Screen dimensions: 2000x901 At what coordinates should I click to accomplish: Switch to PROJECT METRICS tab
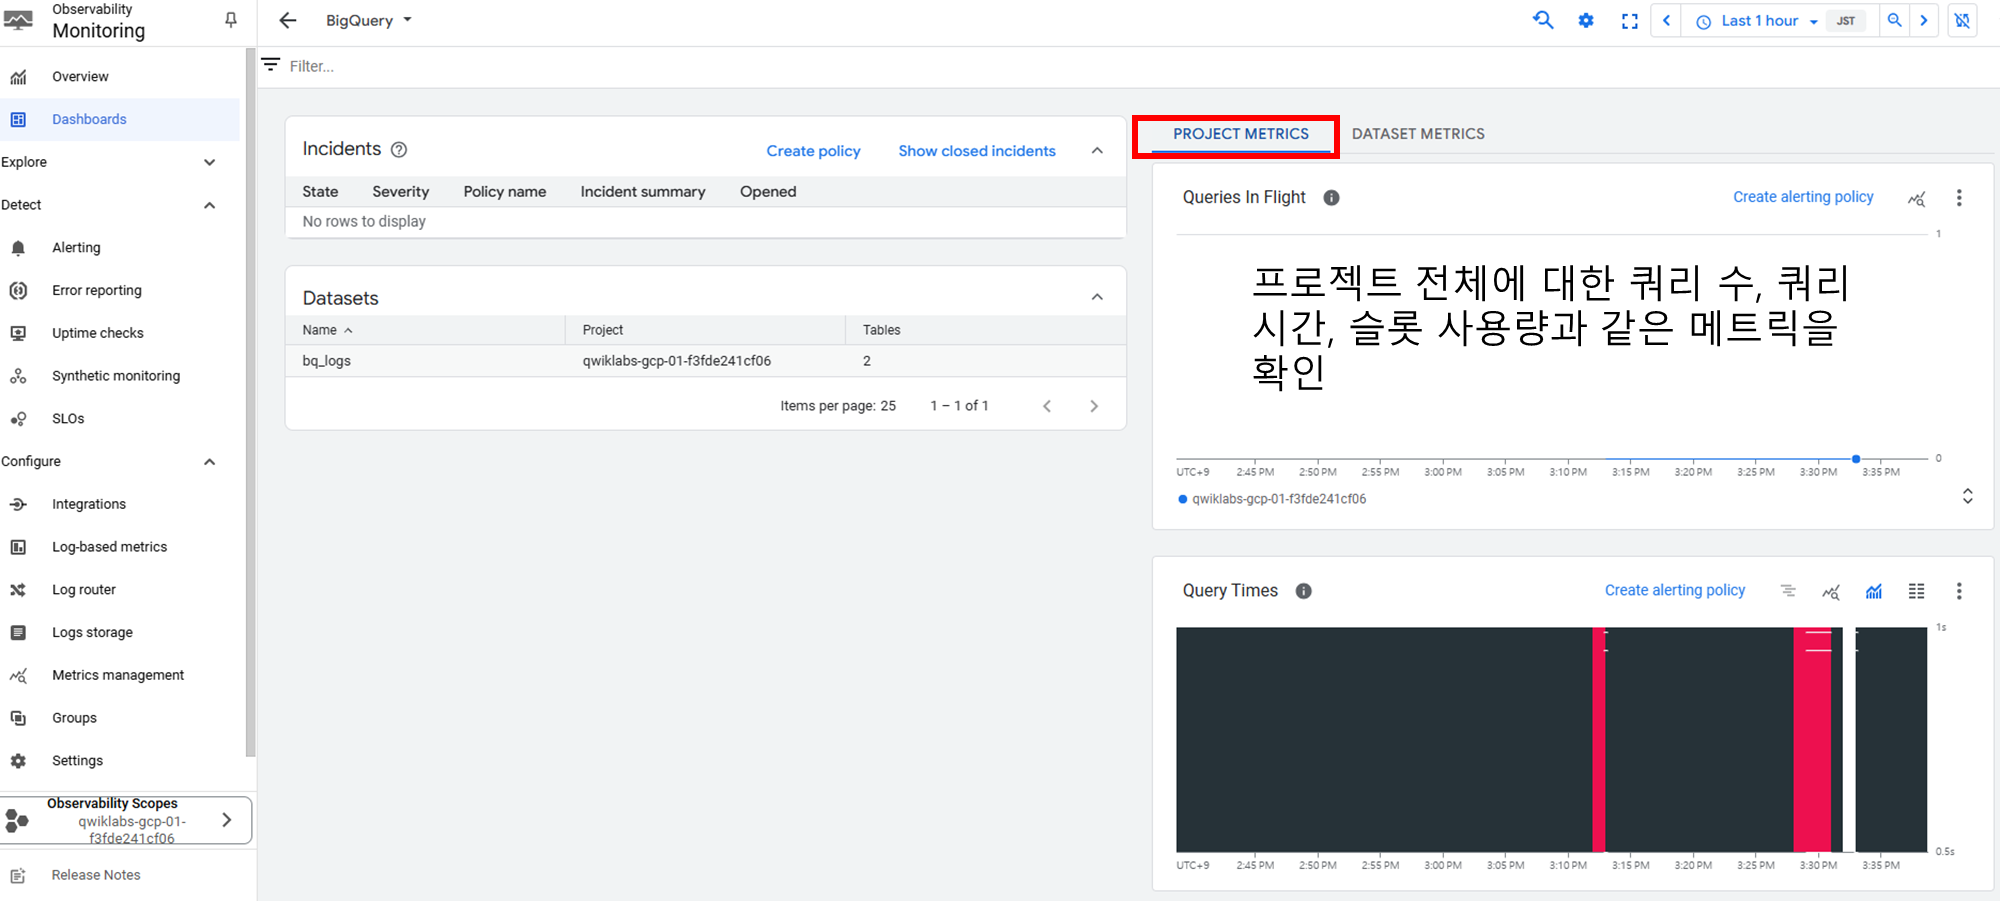coord(1240,134)
